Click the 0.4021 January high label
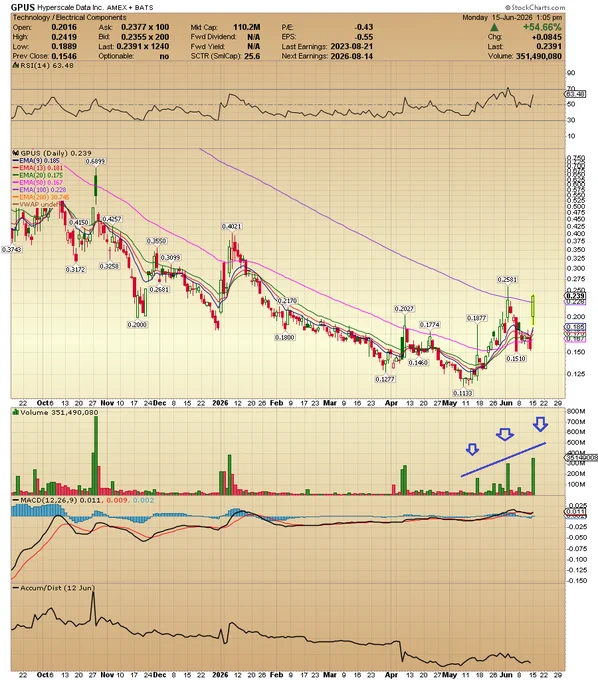This screenshot has height=680, width=598. pyautogui.click(x=232, y=226)
